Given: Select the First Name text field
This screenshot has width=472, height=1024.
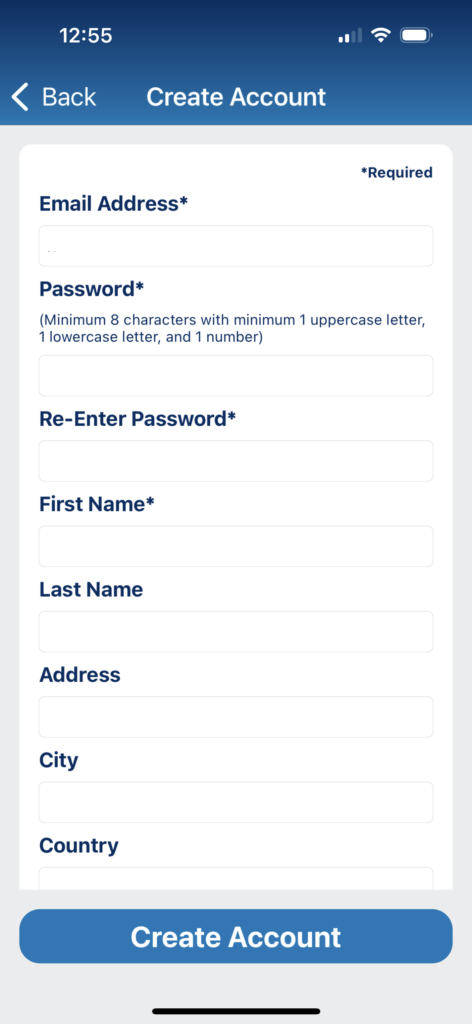Looking at the screenshot, I should 236,546.
